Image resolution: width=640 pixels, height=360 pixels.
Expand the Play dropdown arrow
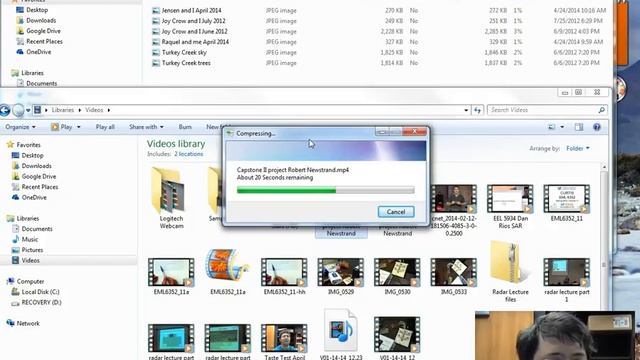(x=79, y=127)
